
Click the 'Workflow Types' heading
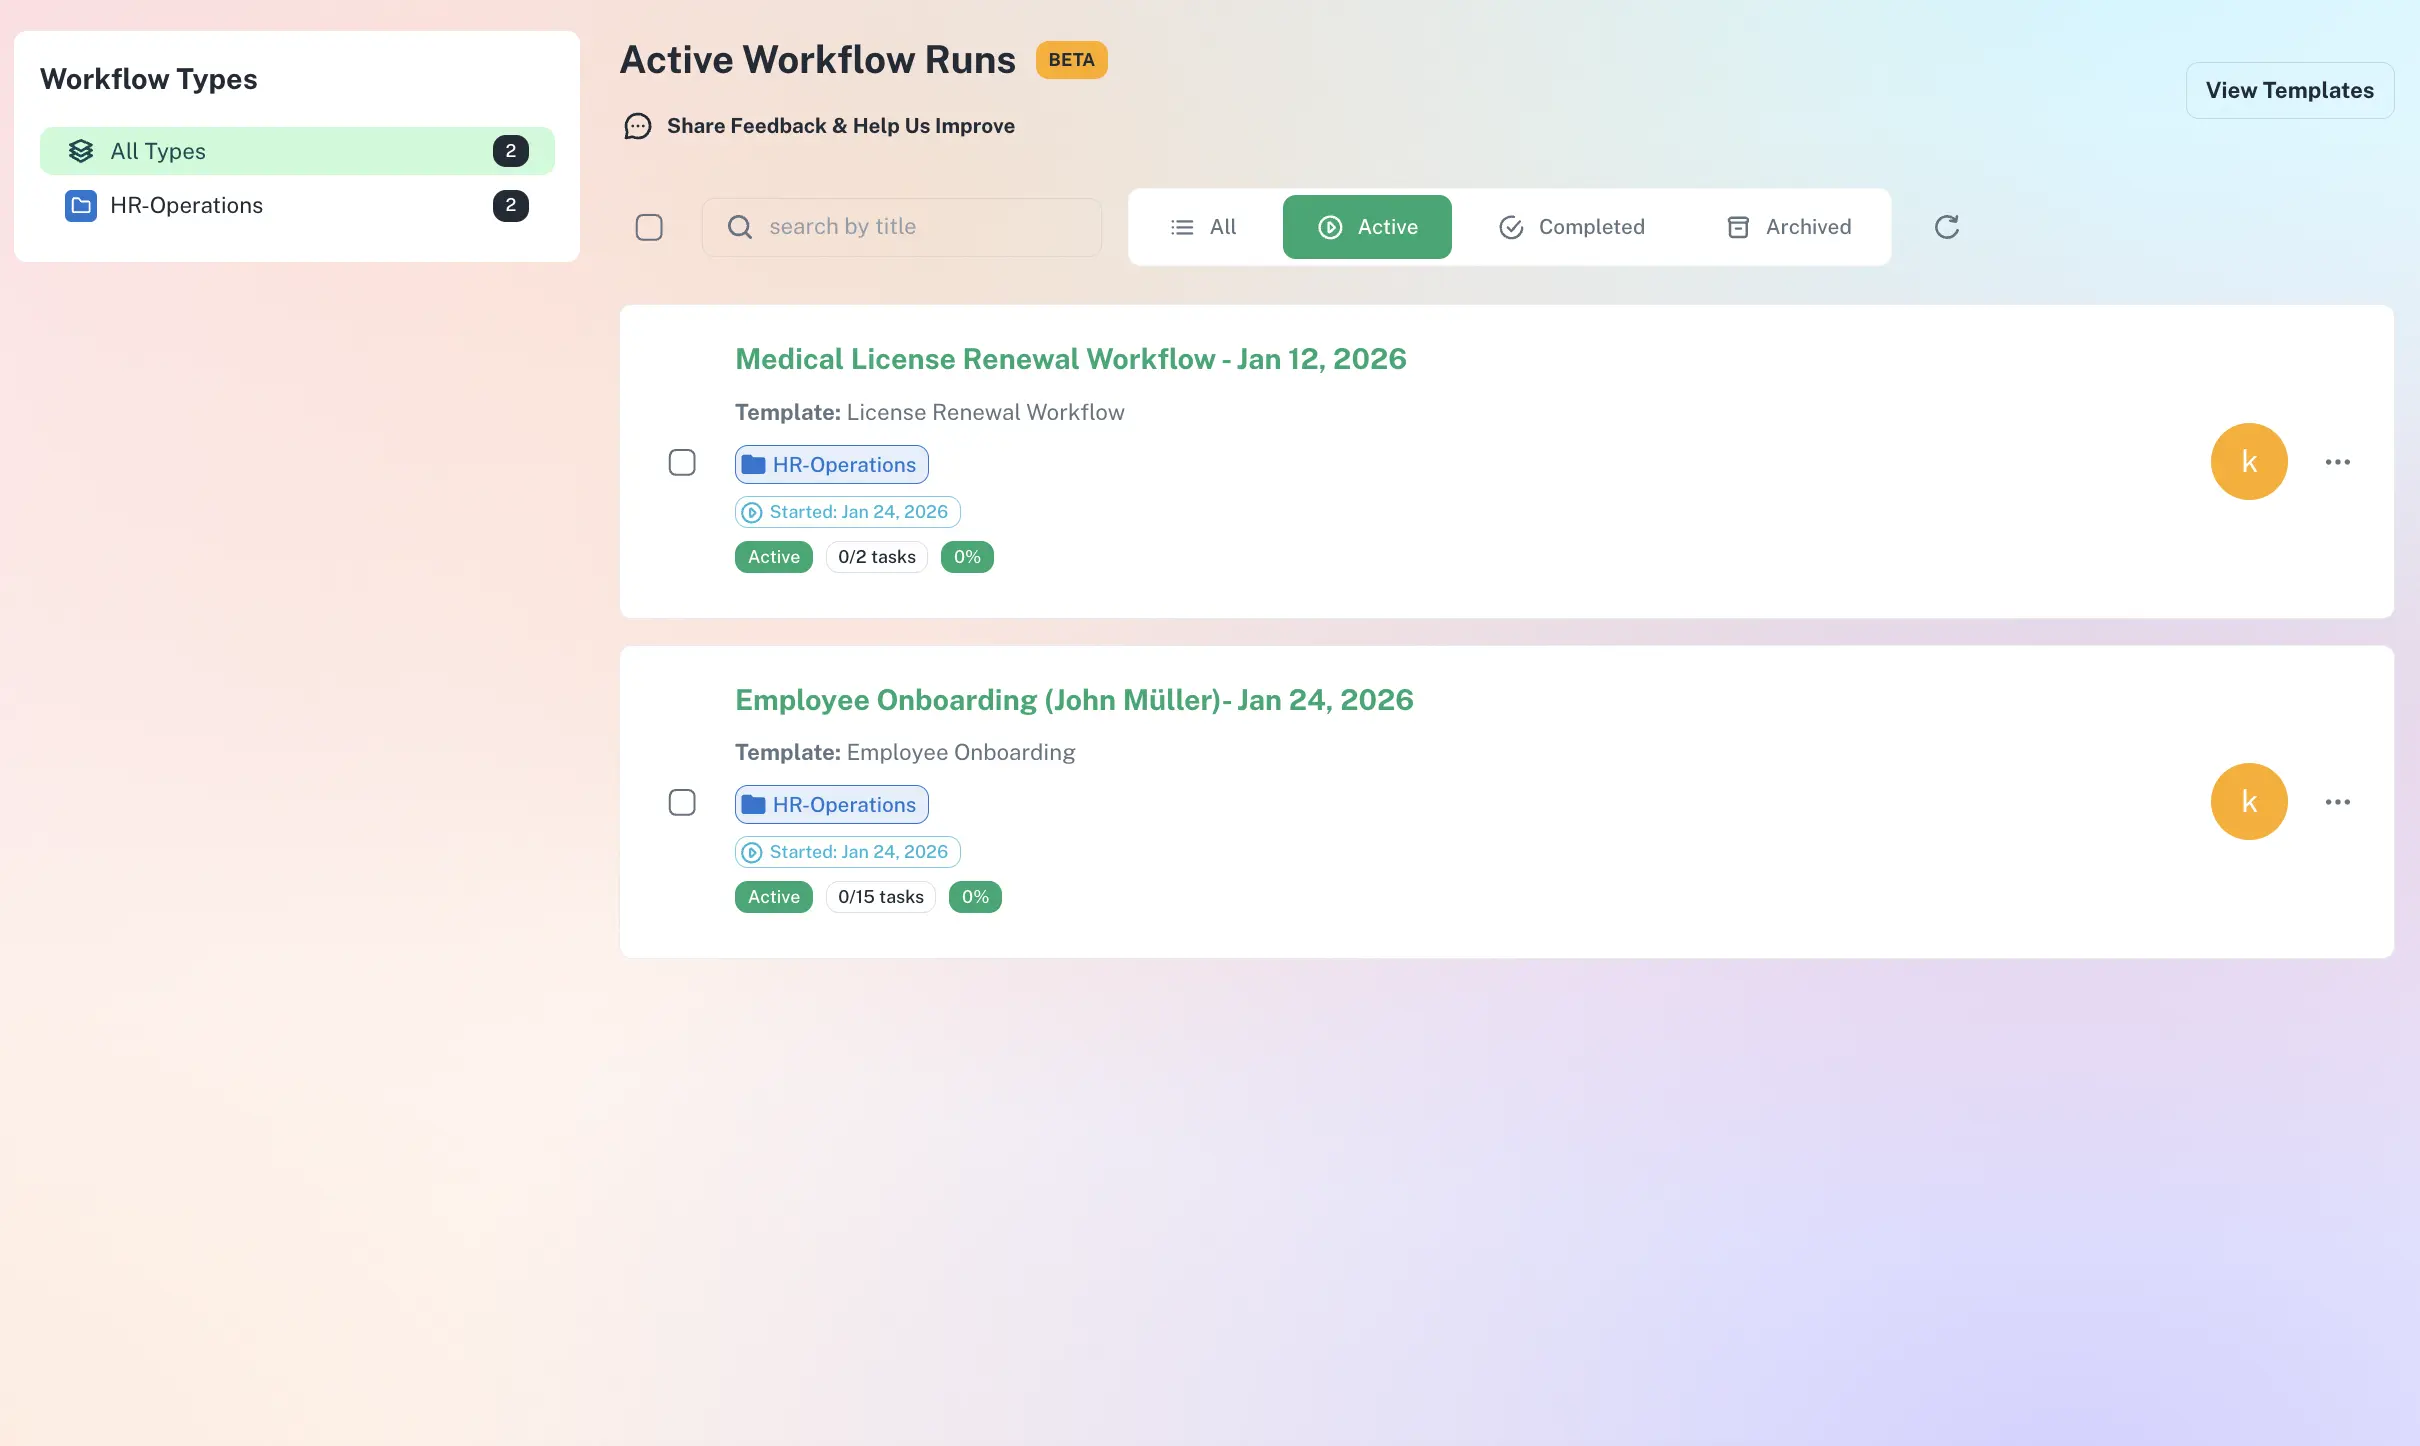[149, 79]
